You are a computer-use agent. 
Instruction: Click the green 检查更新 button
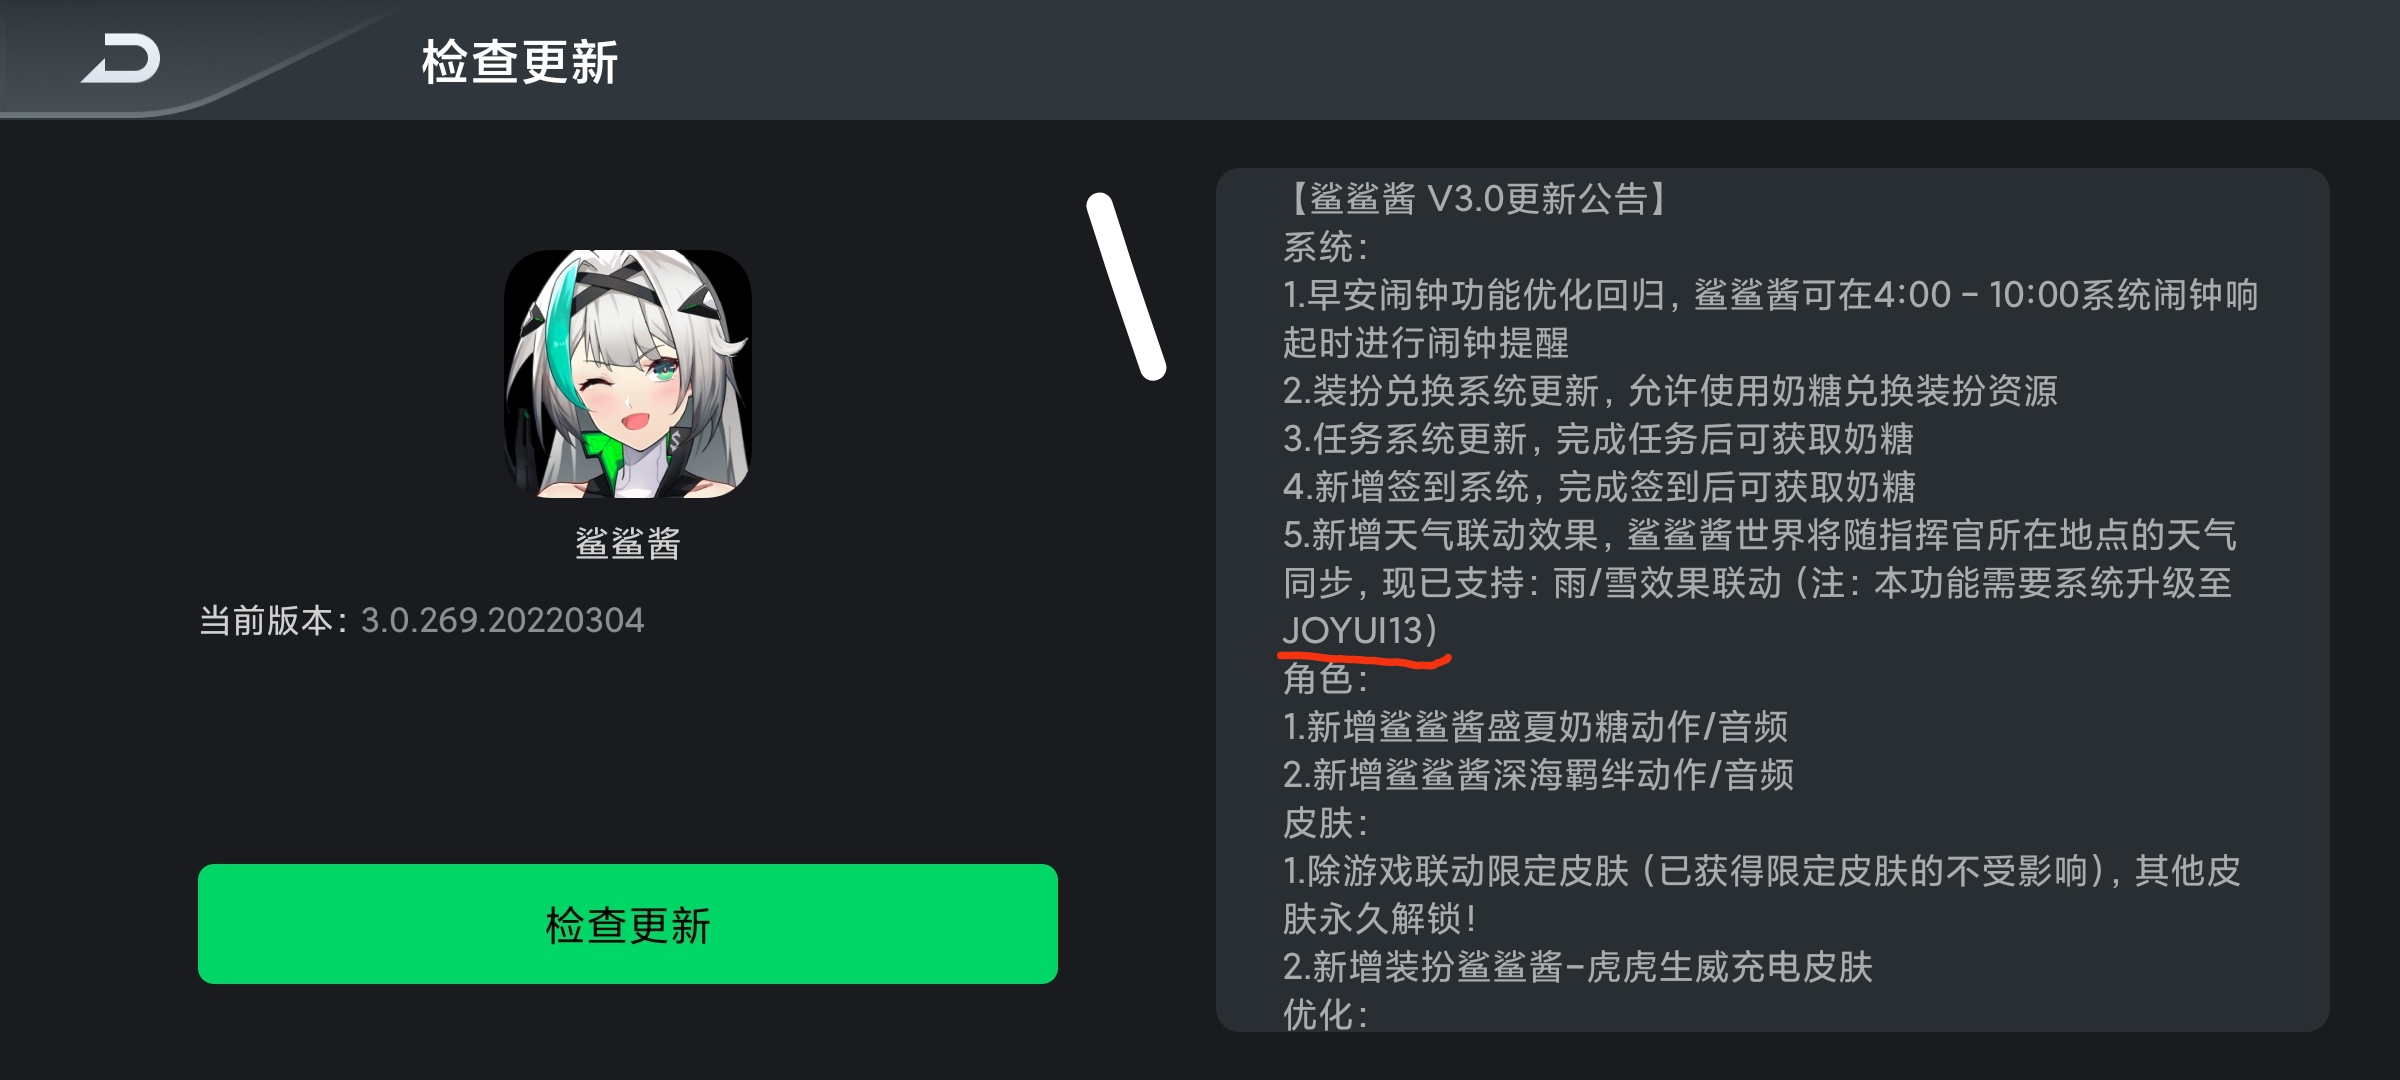tap(628, 924)
